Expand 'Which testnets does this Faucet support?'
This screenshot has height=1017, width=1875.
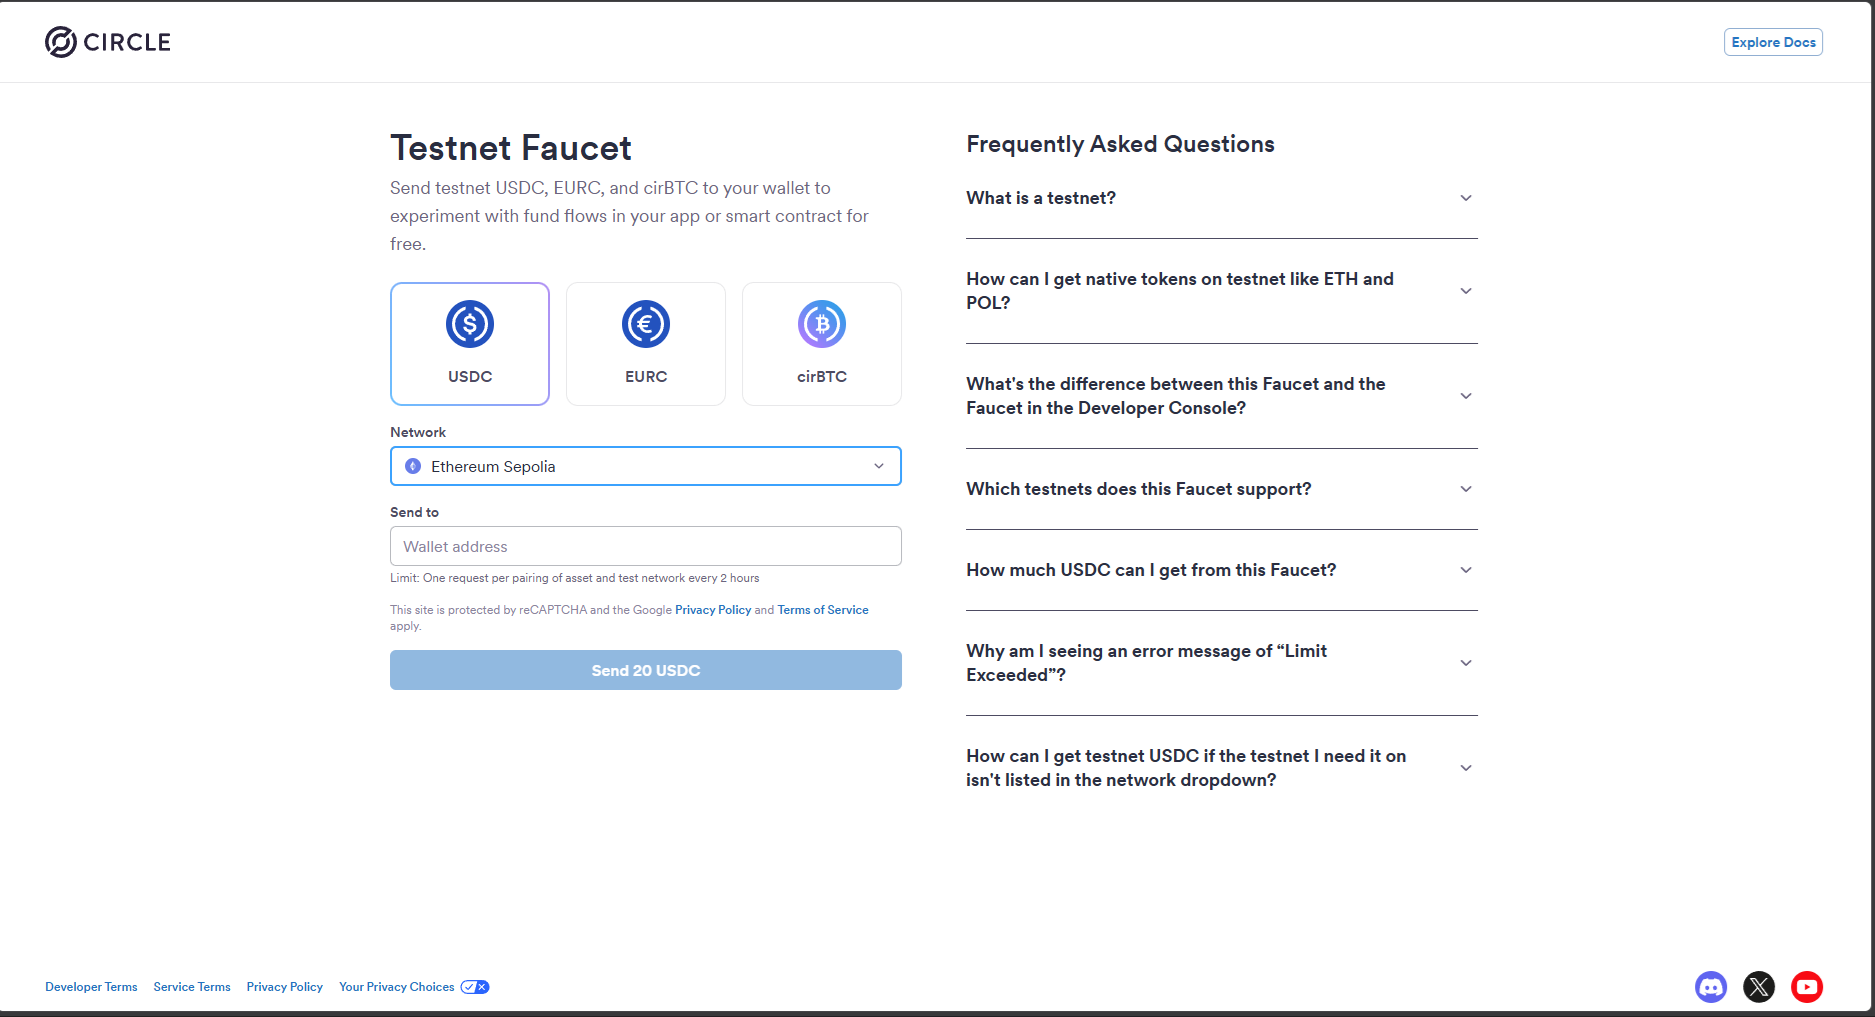coord(1222,489)
